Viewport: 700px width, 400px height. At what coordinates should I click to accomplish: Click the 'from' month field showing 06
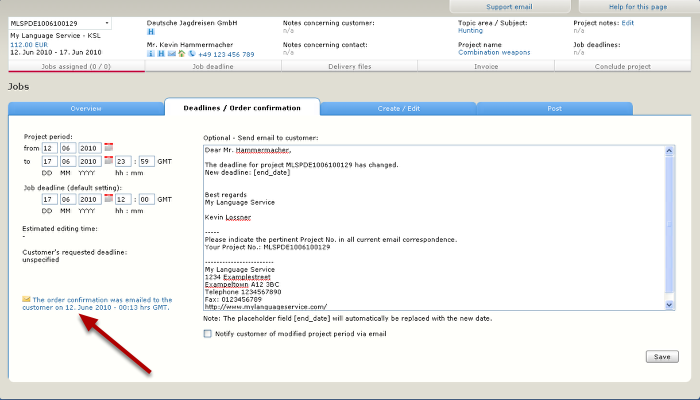tap(67, 148)
